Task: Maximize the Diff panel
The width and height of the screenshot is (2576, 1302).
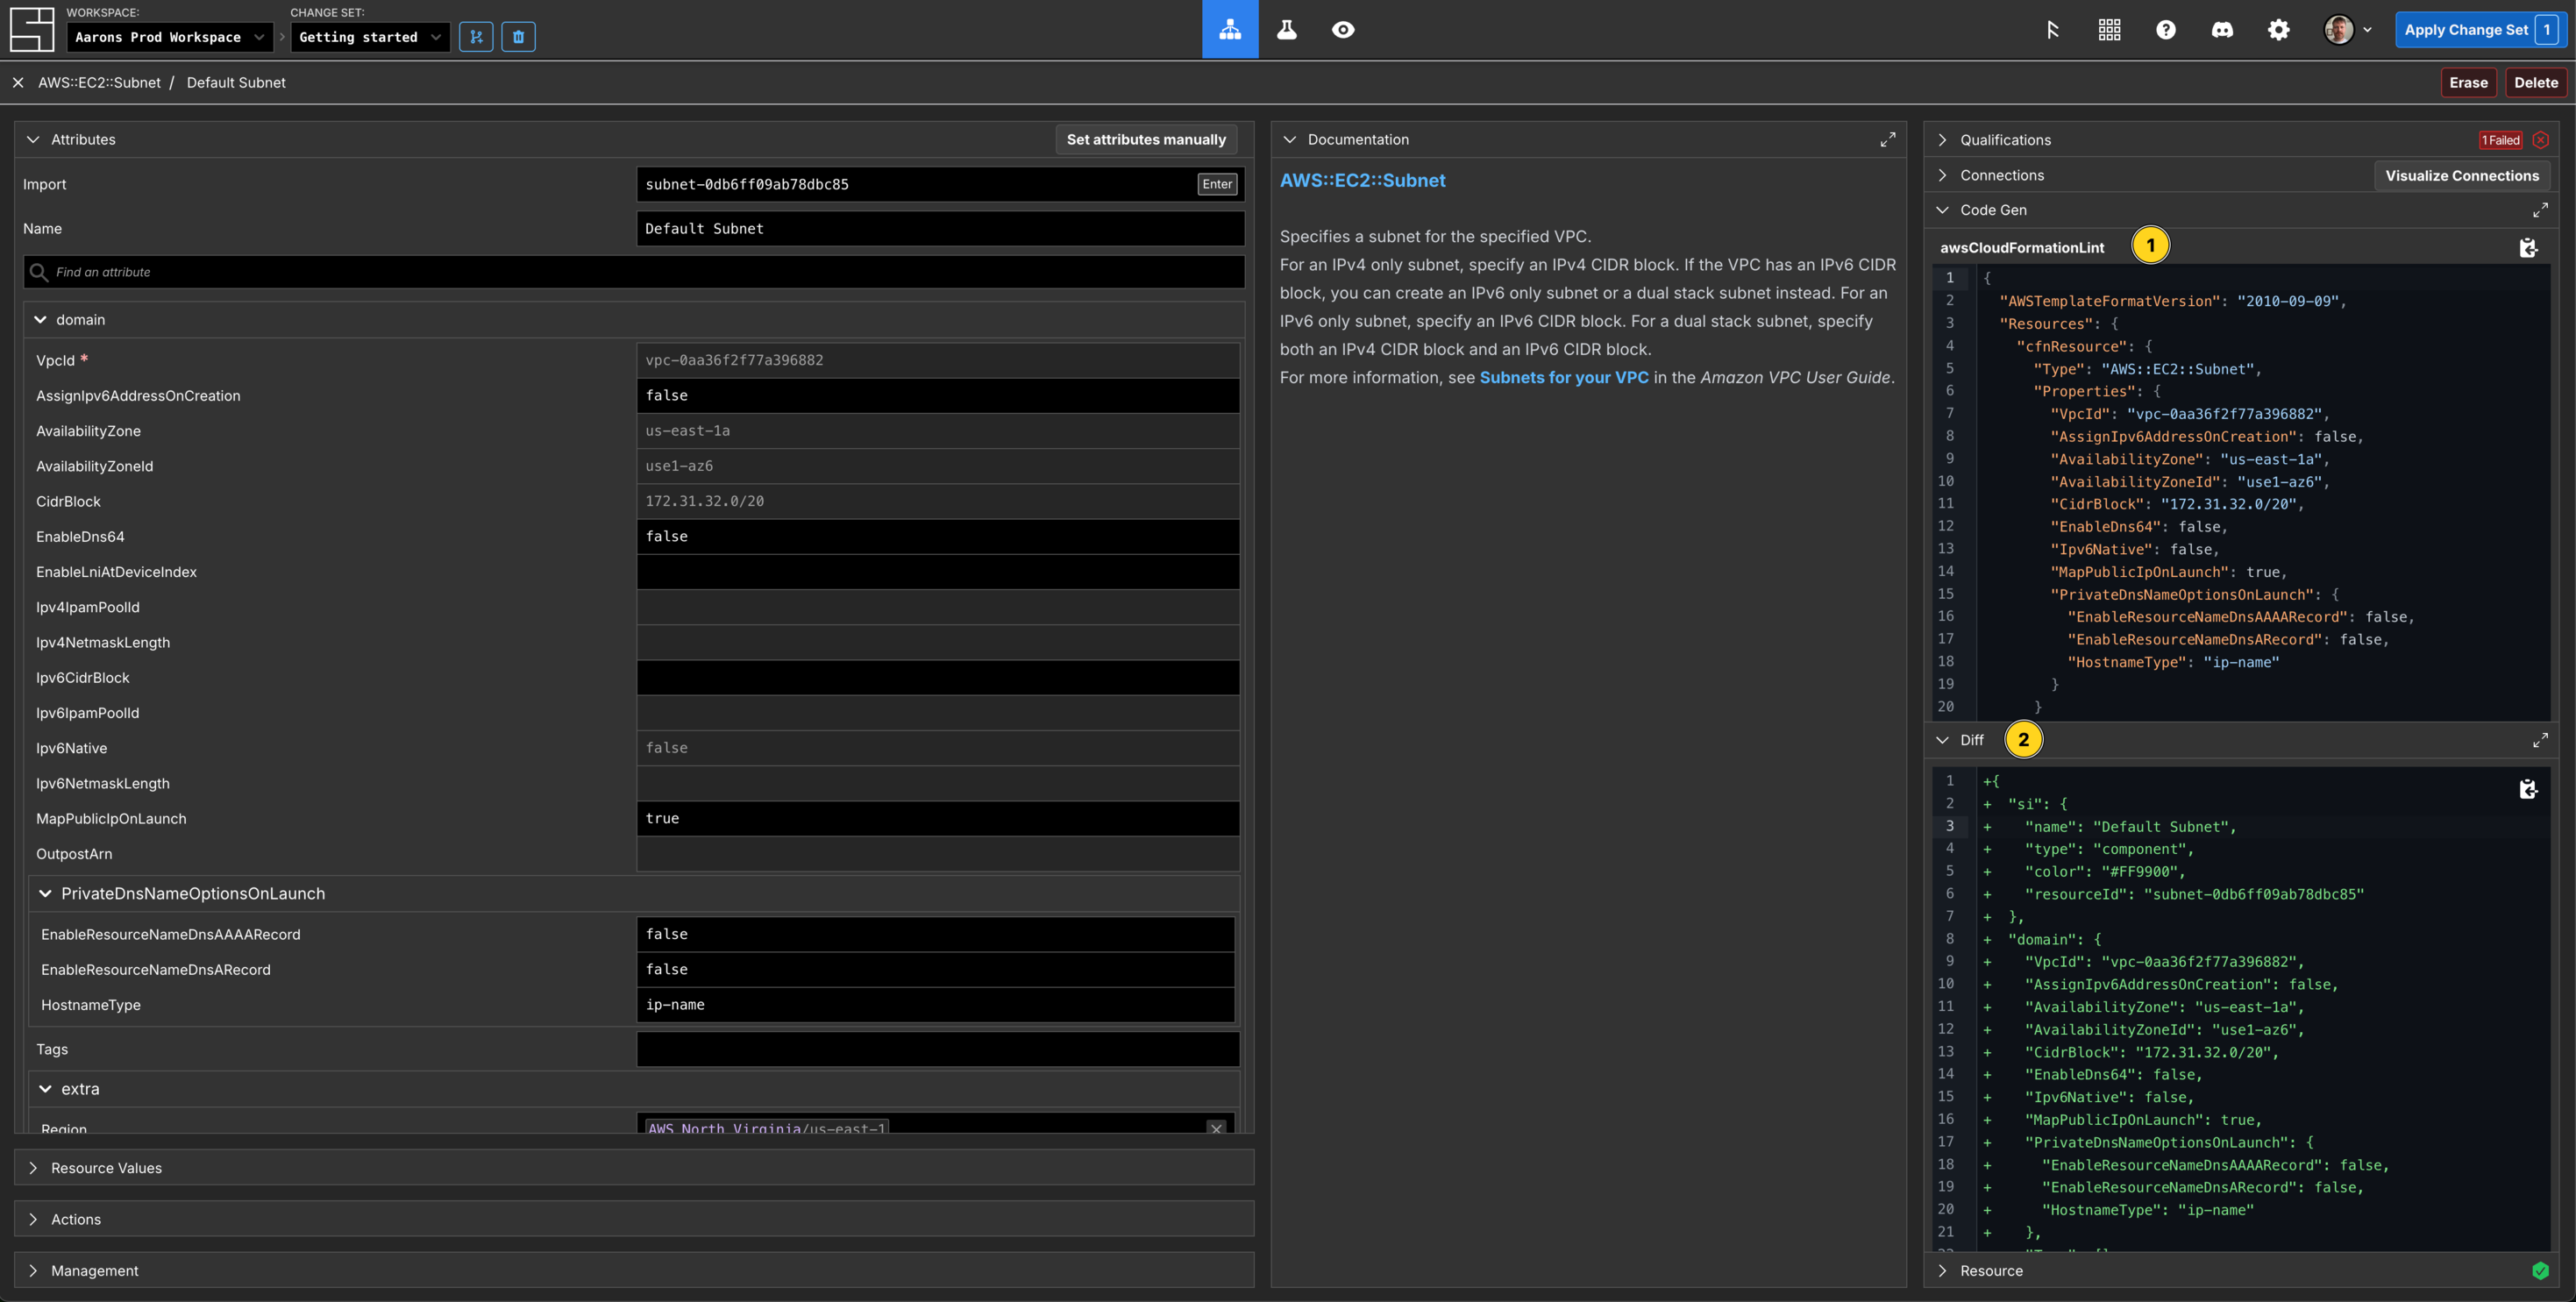Action: coord(2540,740)
